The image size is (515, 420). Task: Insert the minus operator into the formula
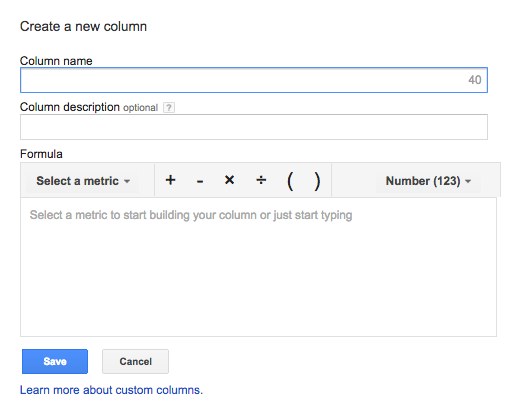click(x=200, y=181)
